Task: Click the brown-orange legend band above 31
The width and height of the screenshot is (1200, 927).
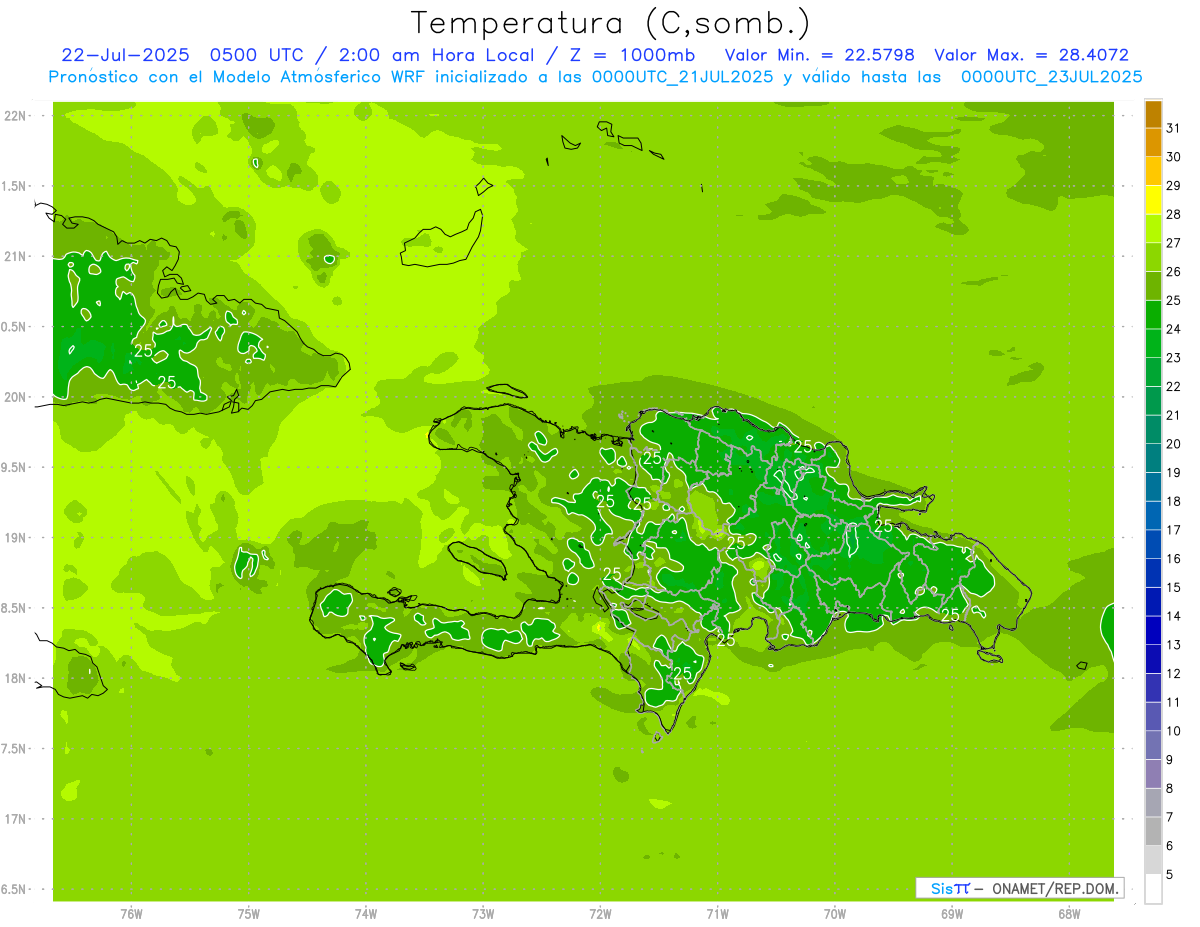Action: point(1153,114)
